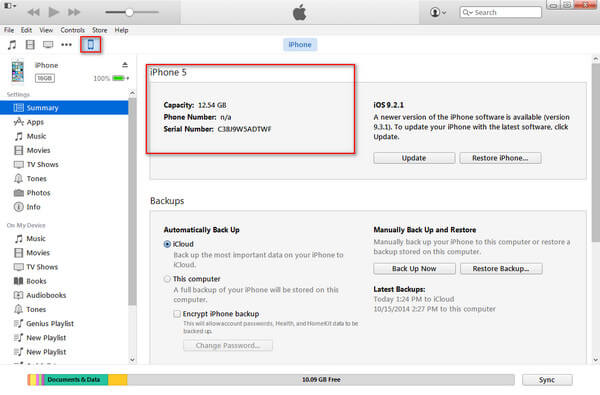Image resolution: width=600 pixels, height=395 pixels.
Task: Select Movies under On My Device
Action: (x=64, y=253)
